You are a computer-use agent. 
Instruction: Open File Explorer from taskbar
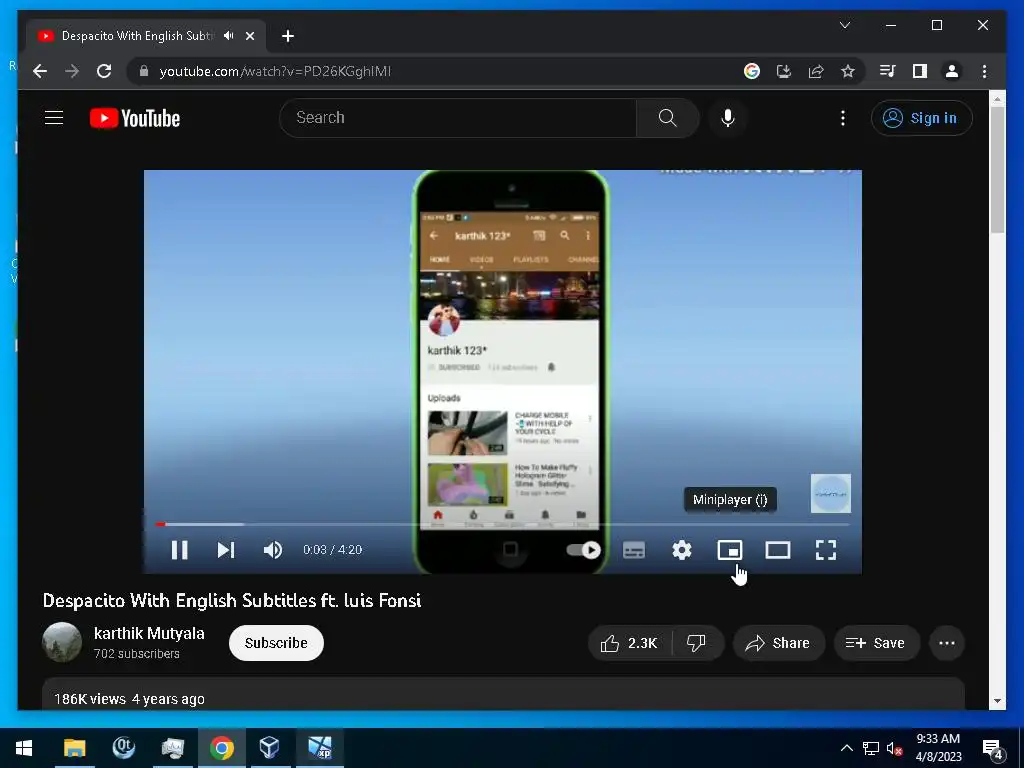point(74,748)
